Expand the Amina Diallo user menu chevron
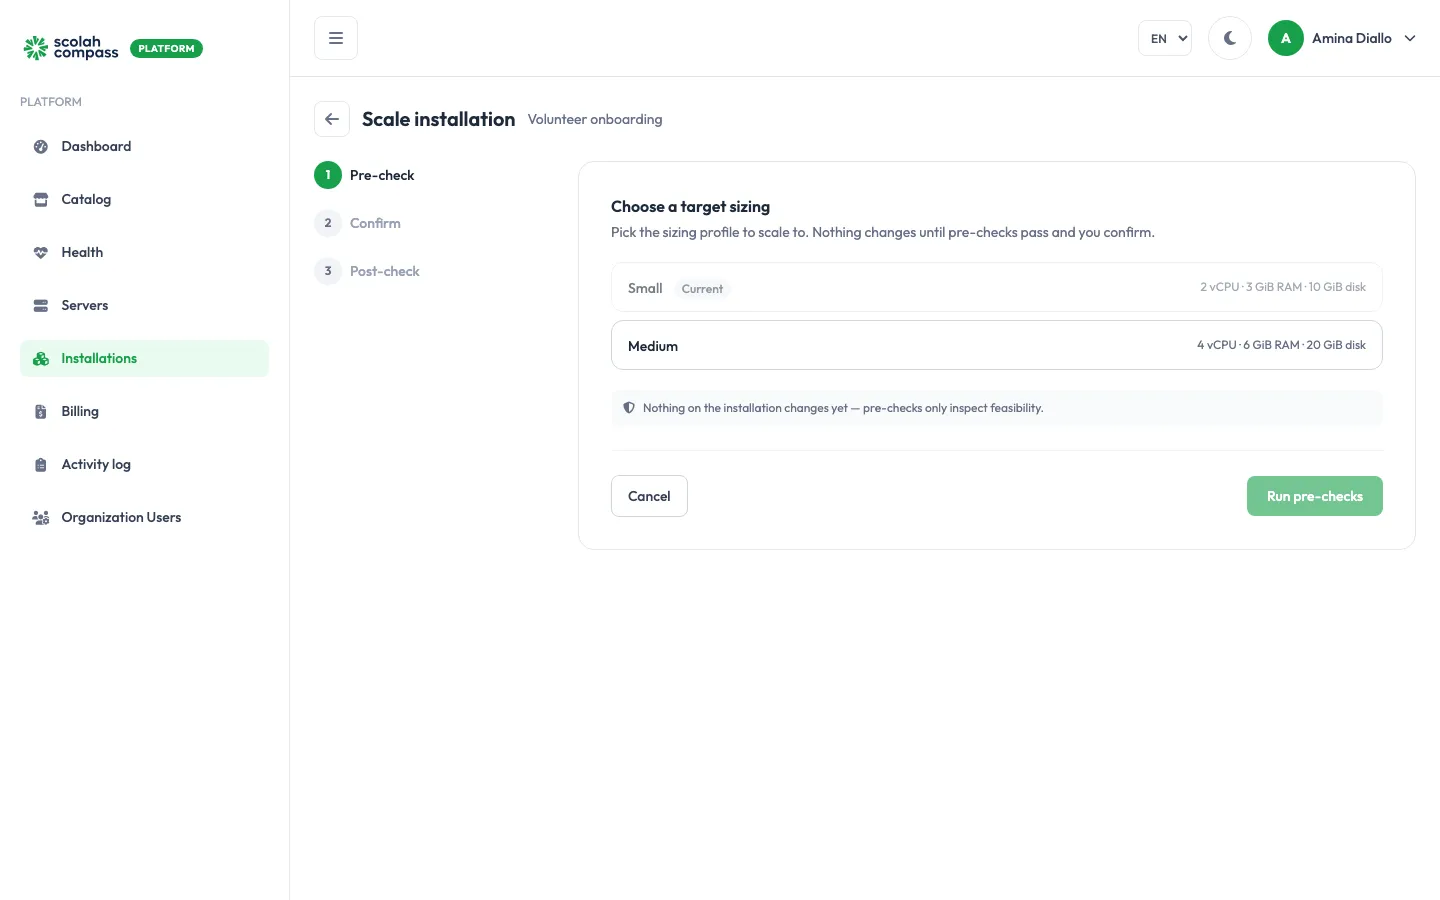Screen dimensions: 1440x900 [x=1410, y=38]
